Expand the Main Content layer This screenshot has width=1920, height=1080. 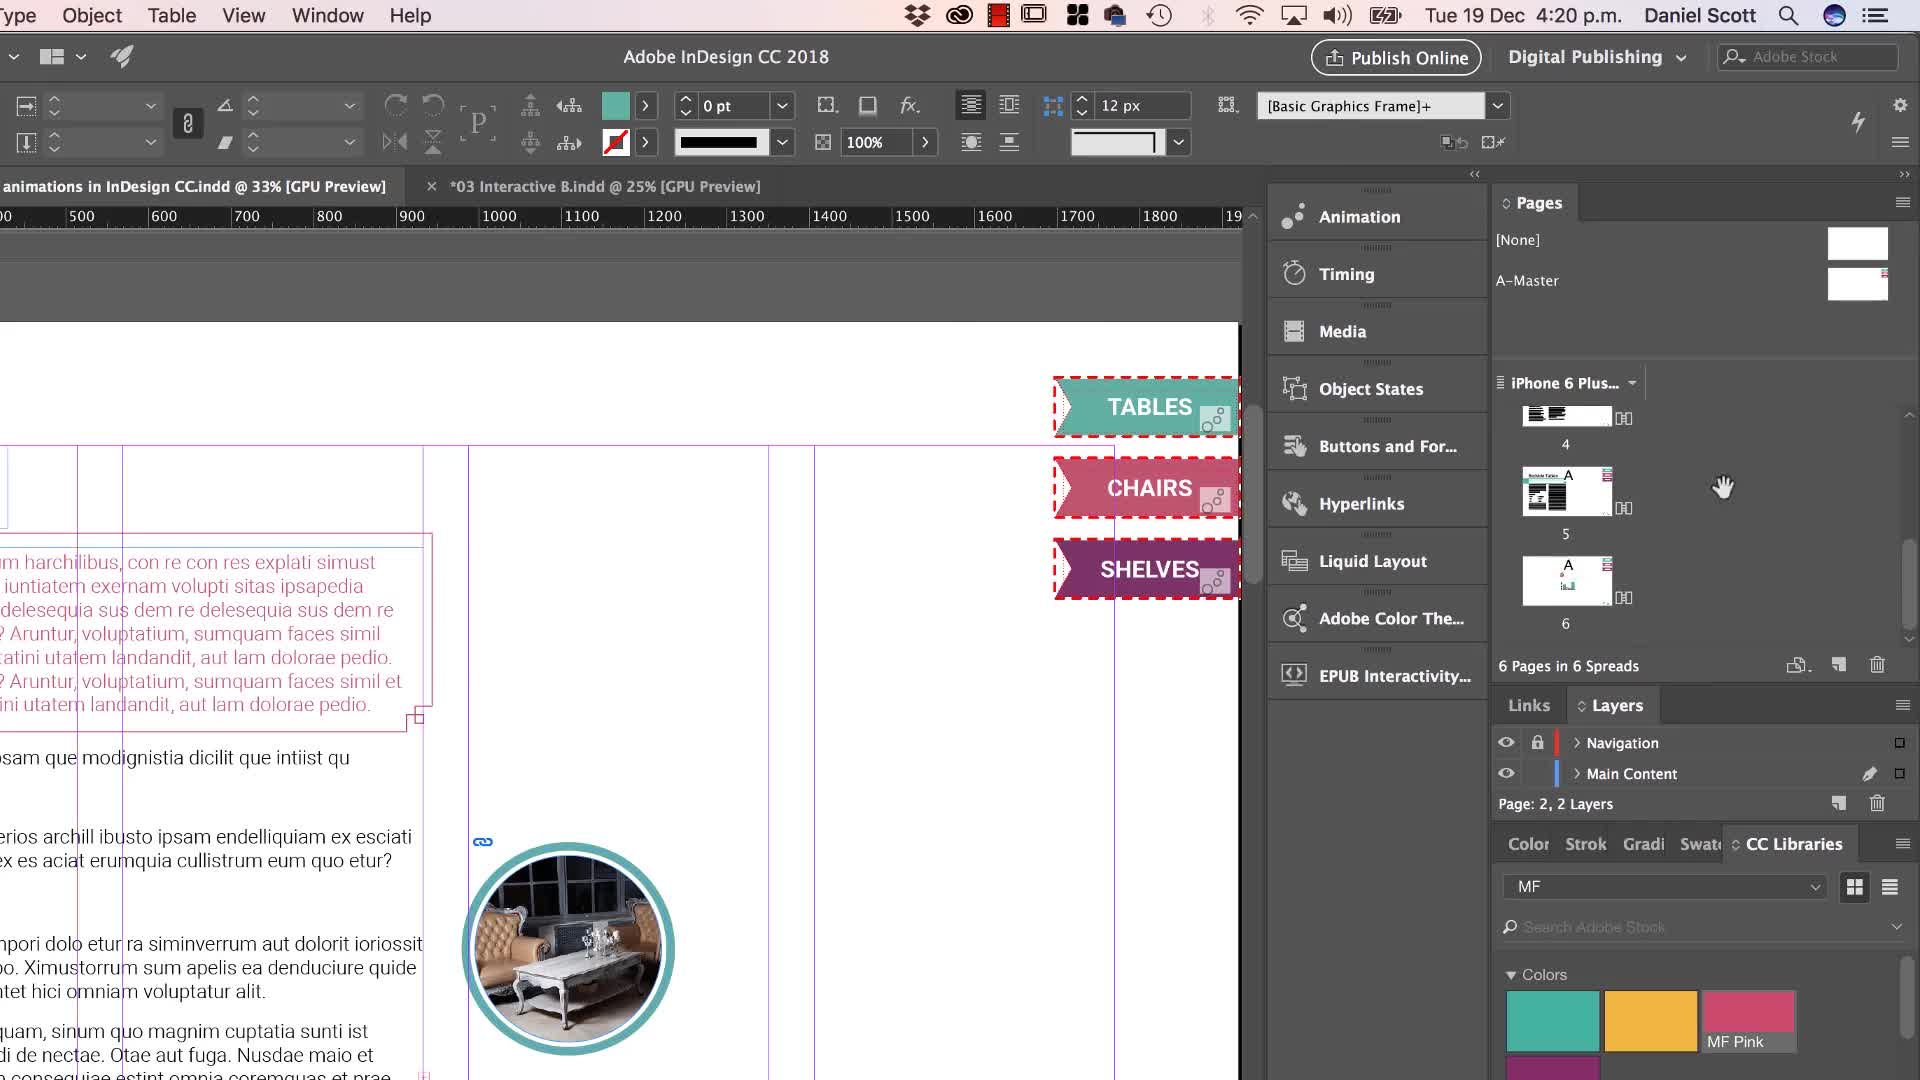coord(1577,774)
